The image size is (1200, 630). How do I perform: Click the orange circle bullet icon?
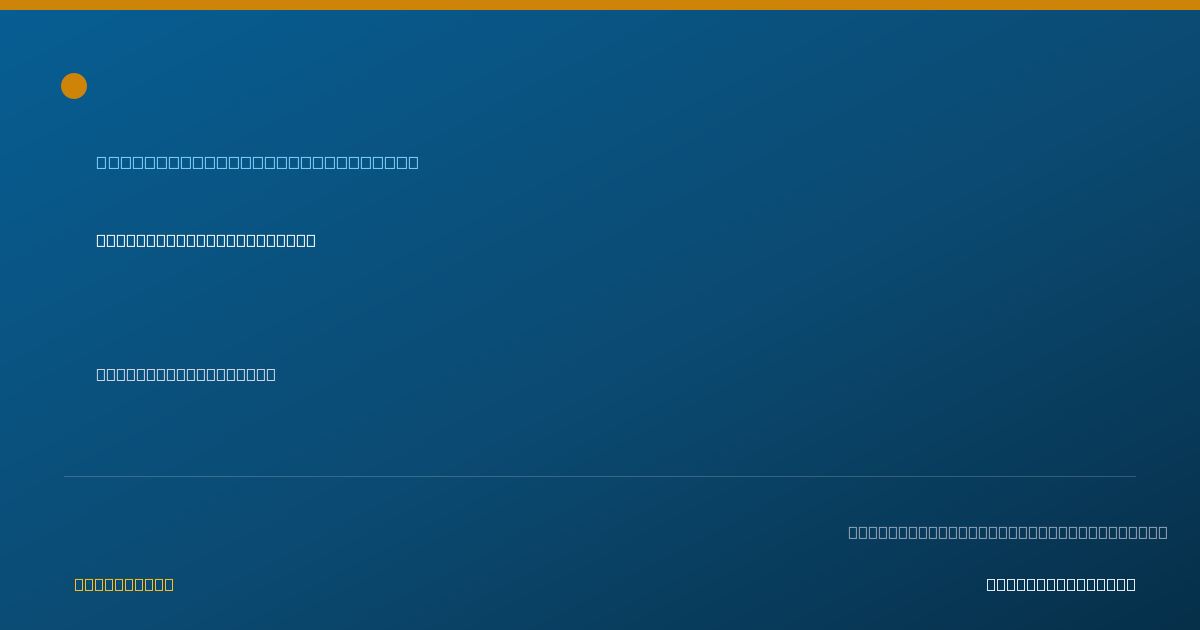coord(74,86)
